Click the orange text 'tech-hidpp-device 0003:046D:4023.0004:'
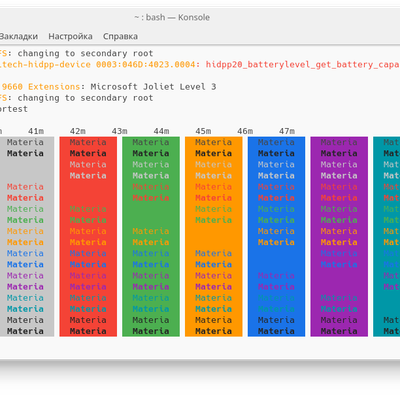Image resolution: width=400 pixels, height=400 pixels. (100, 64)
